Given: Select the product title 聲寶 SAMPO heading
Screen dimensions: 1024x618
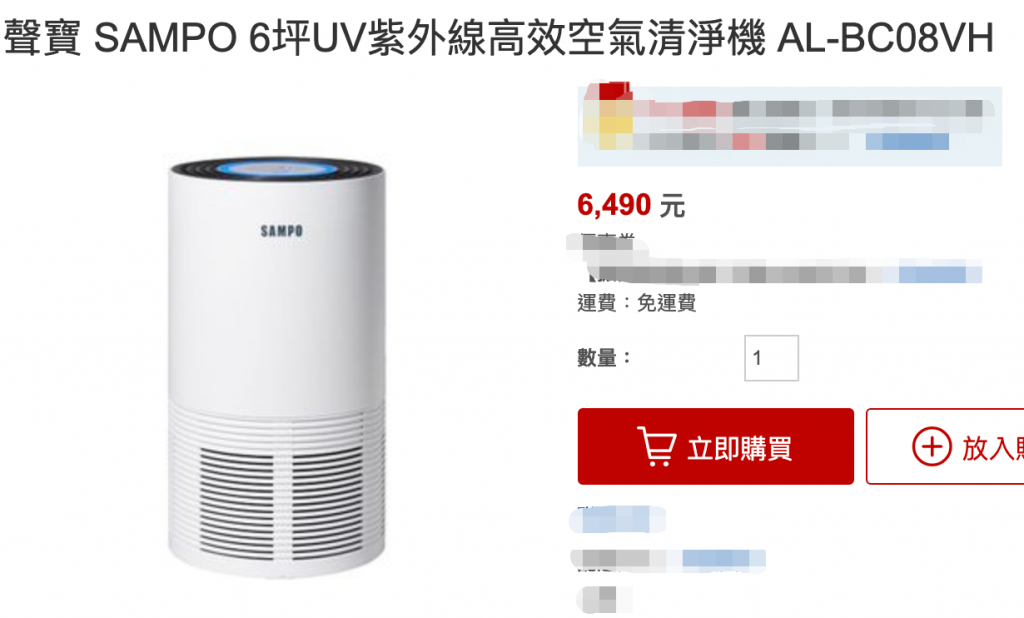Looking at the screenshot, I should click(x=499, y=37).
